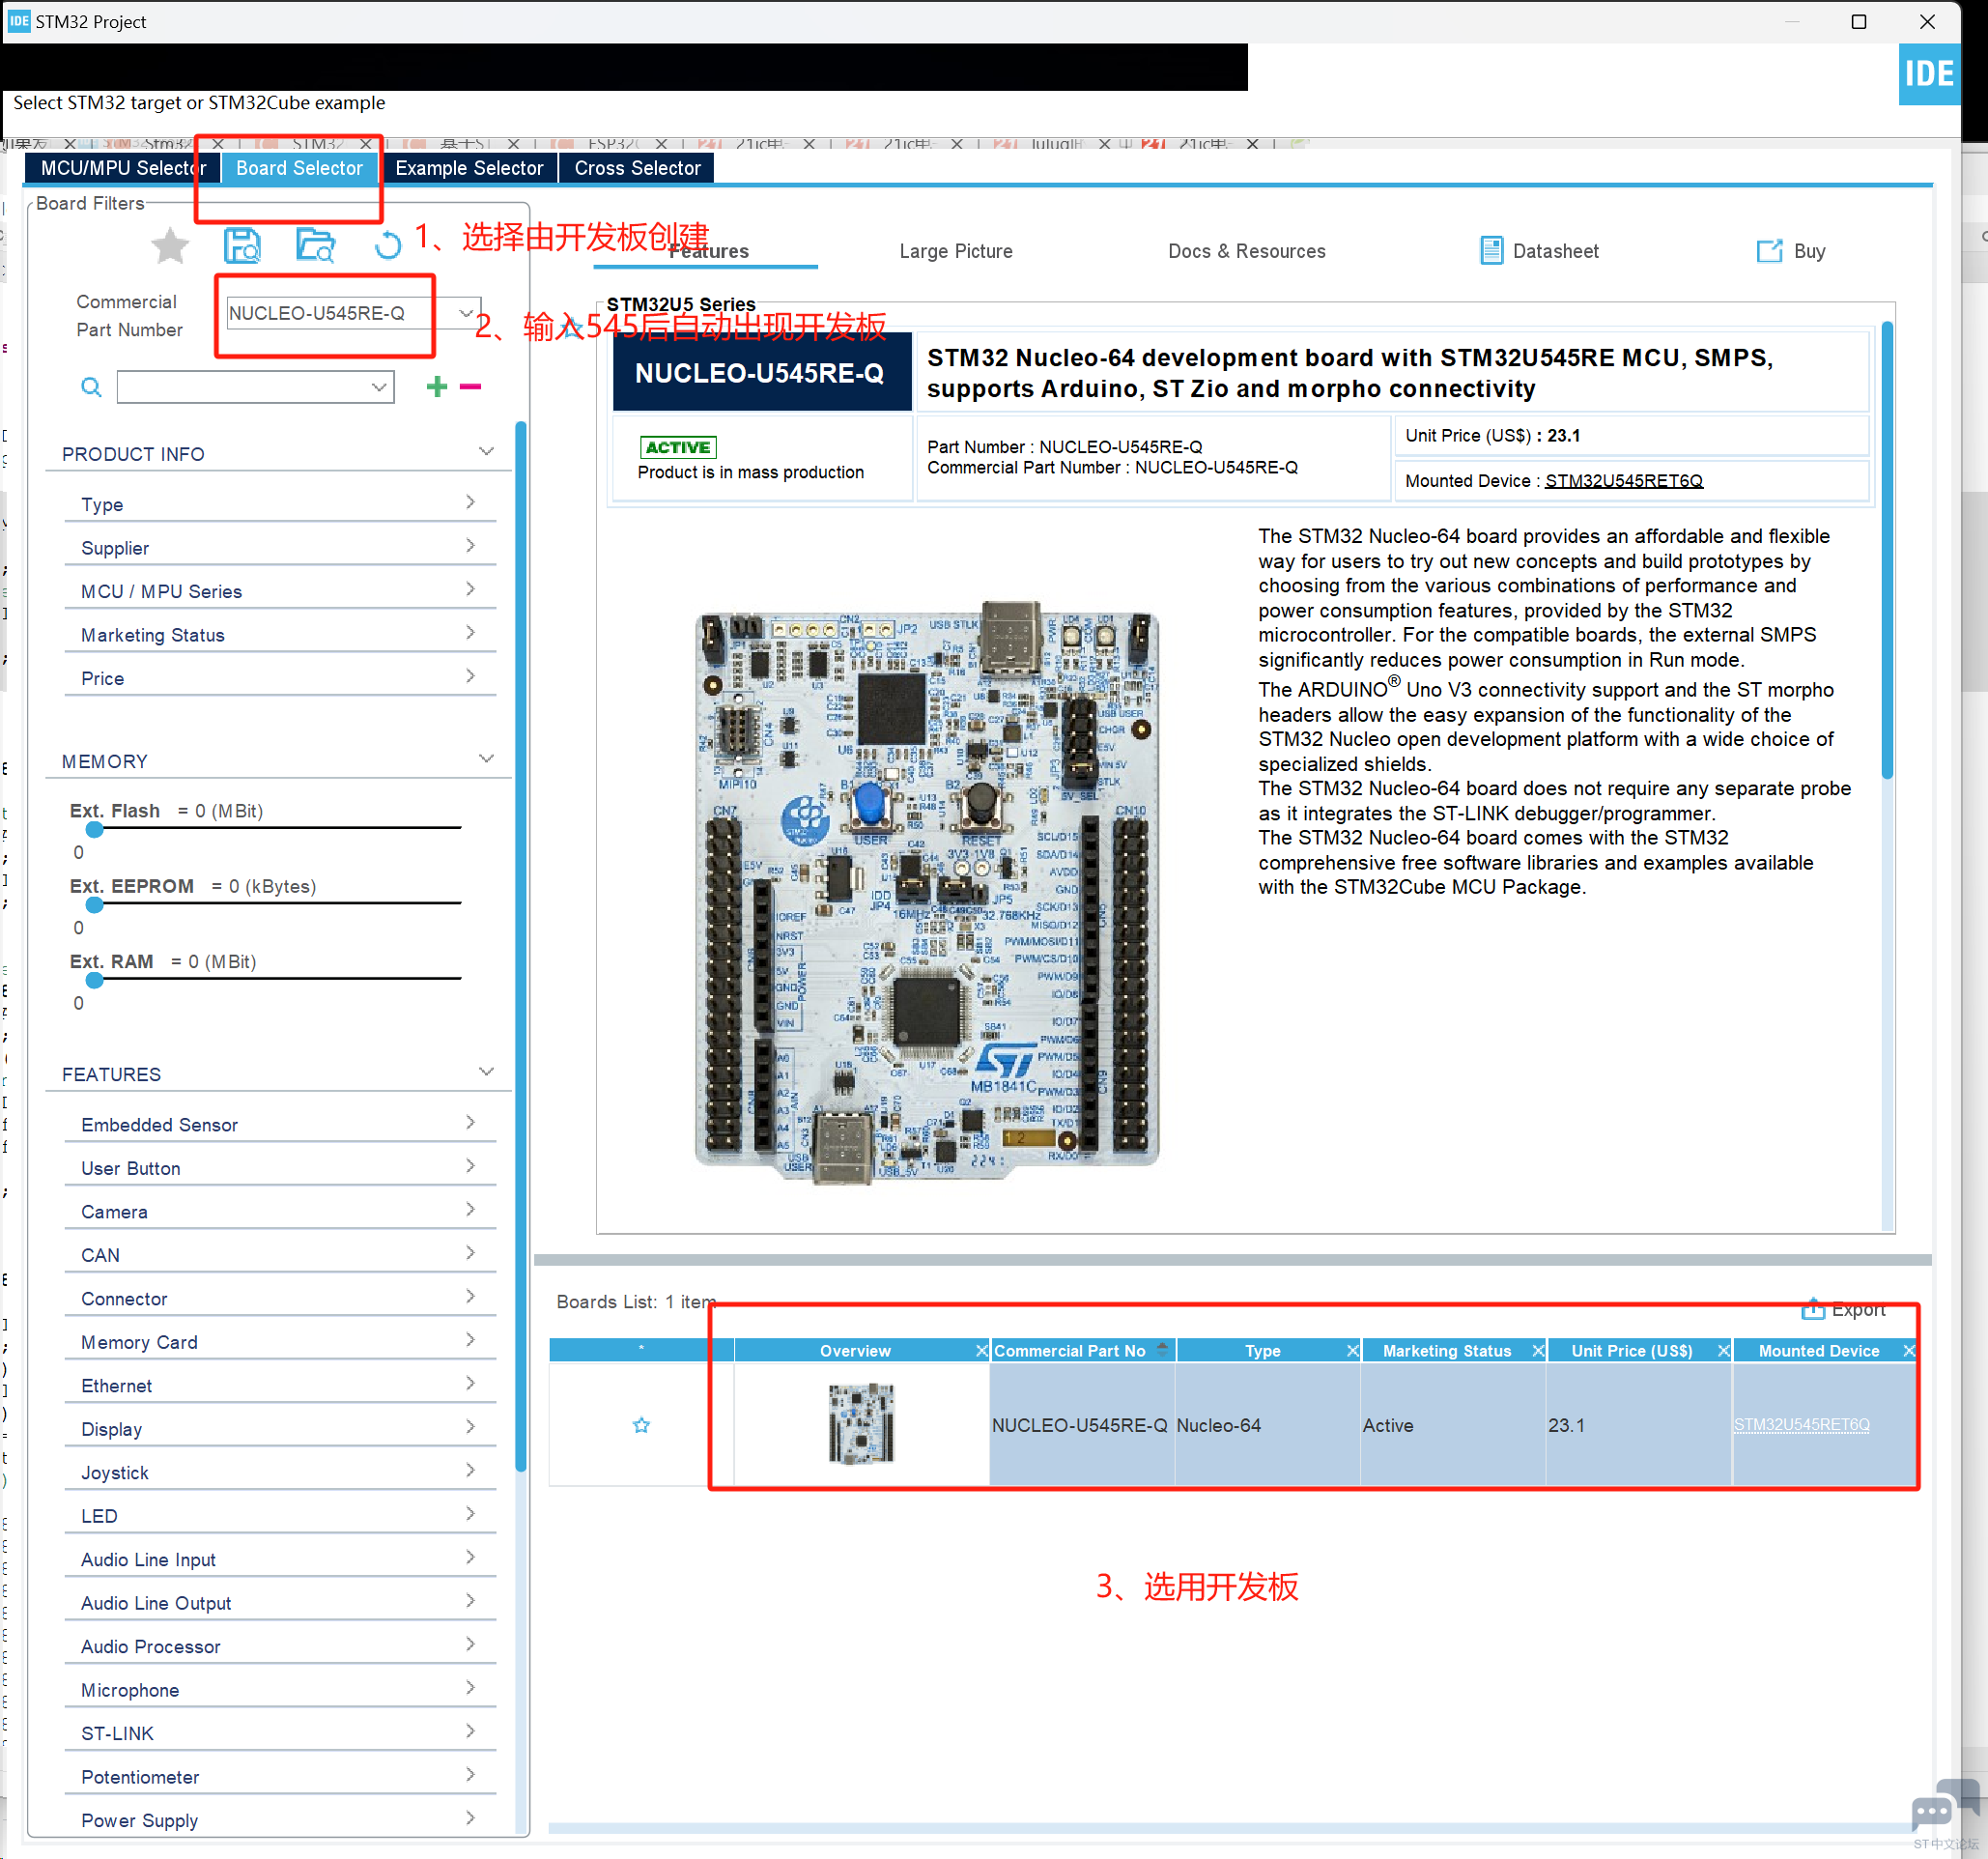Expand the Supplier filter
The height and width of the screenshot is (1859, 1988).
point(280,547)
